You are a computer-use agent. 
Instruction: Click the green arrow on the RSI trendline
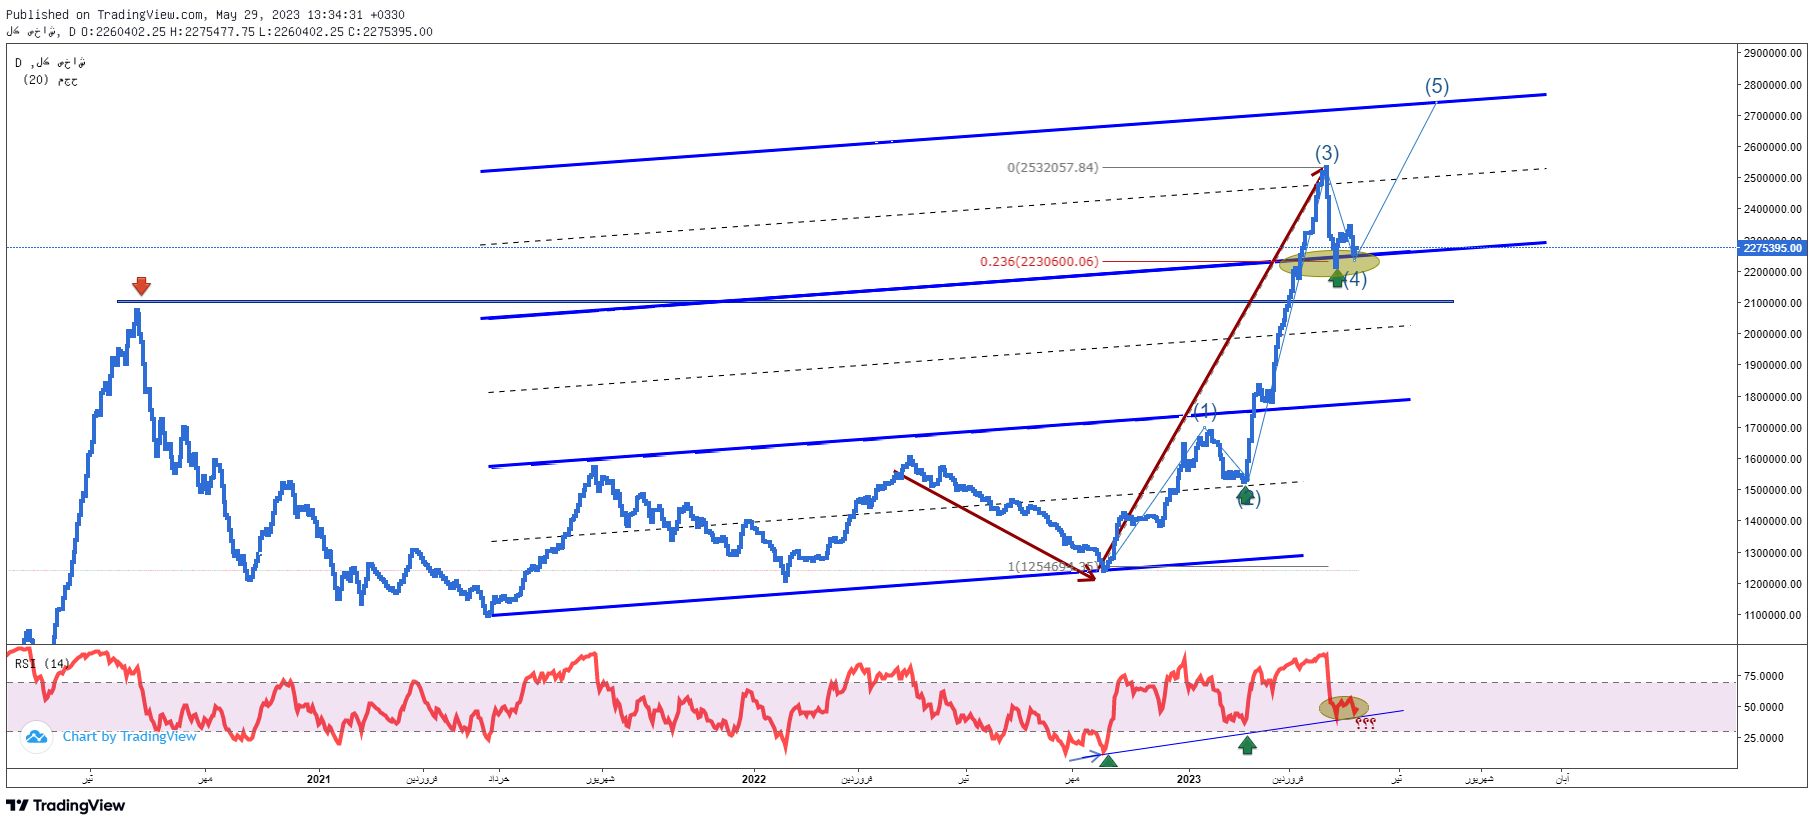[x=1247, y=744]
